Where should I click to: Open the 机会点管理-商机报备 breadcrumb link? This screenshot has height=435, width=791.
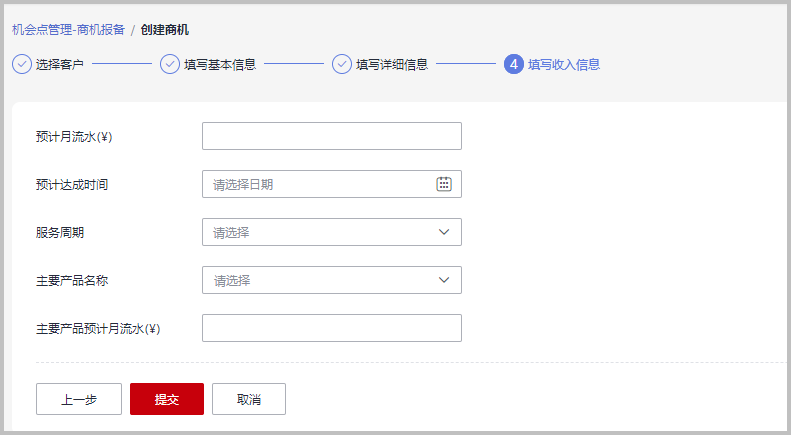click(68, 30)
